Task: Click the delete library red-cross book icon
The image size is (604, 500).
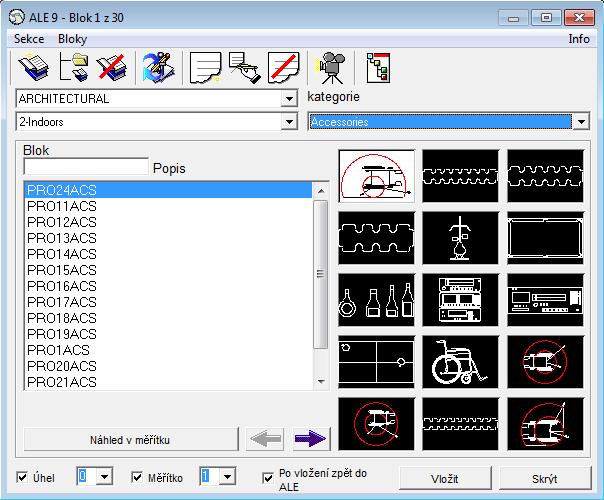Action: 112,68
